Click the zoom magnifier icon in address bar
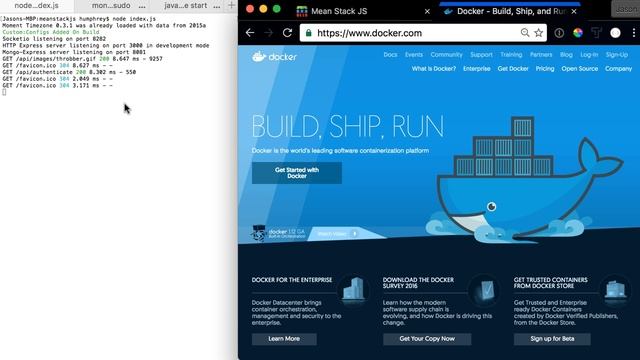Screen dimensions: 640x360 [525, 33]
